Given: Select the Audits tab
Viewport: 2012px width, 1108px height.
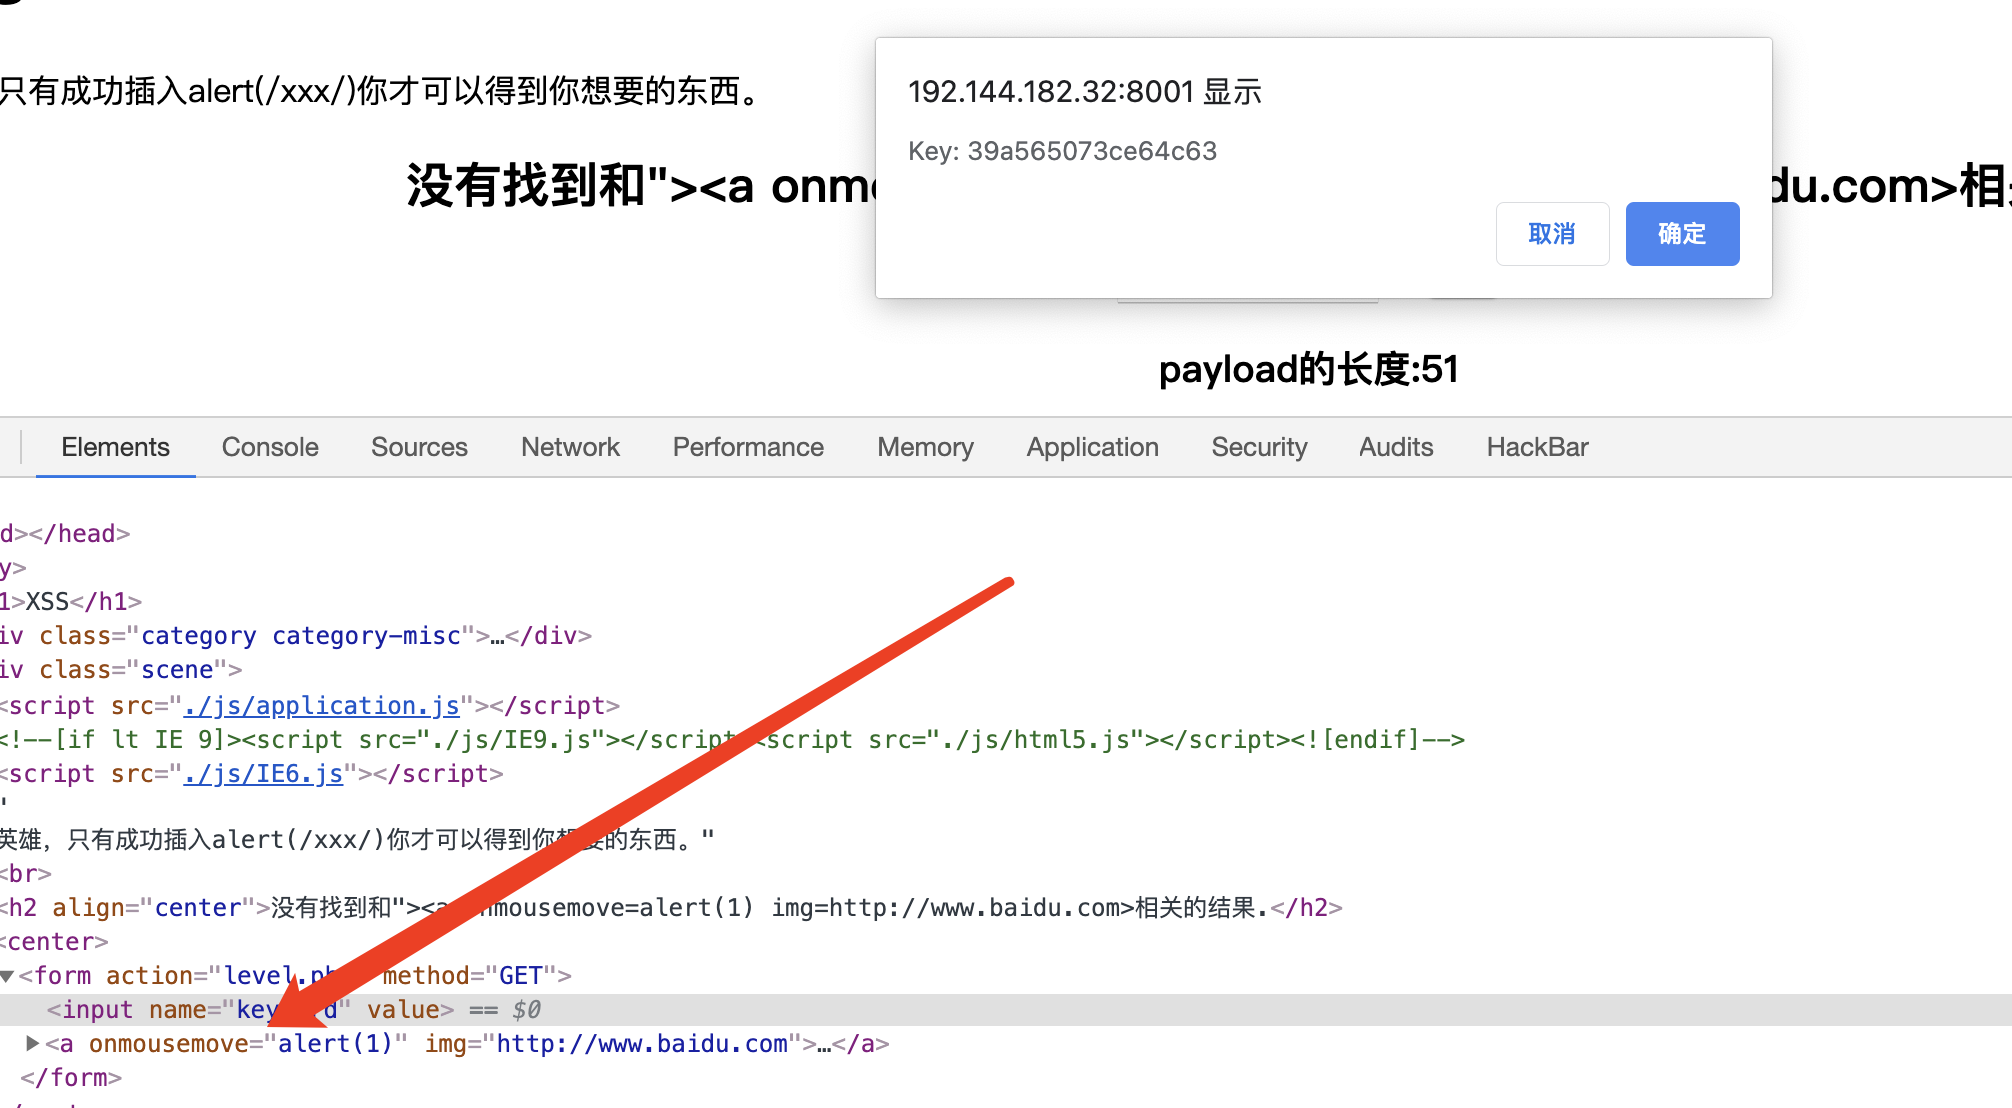Looking at the screenshot, I should [x=1396, y=447].
